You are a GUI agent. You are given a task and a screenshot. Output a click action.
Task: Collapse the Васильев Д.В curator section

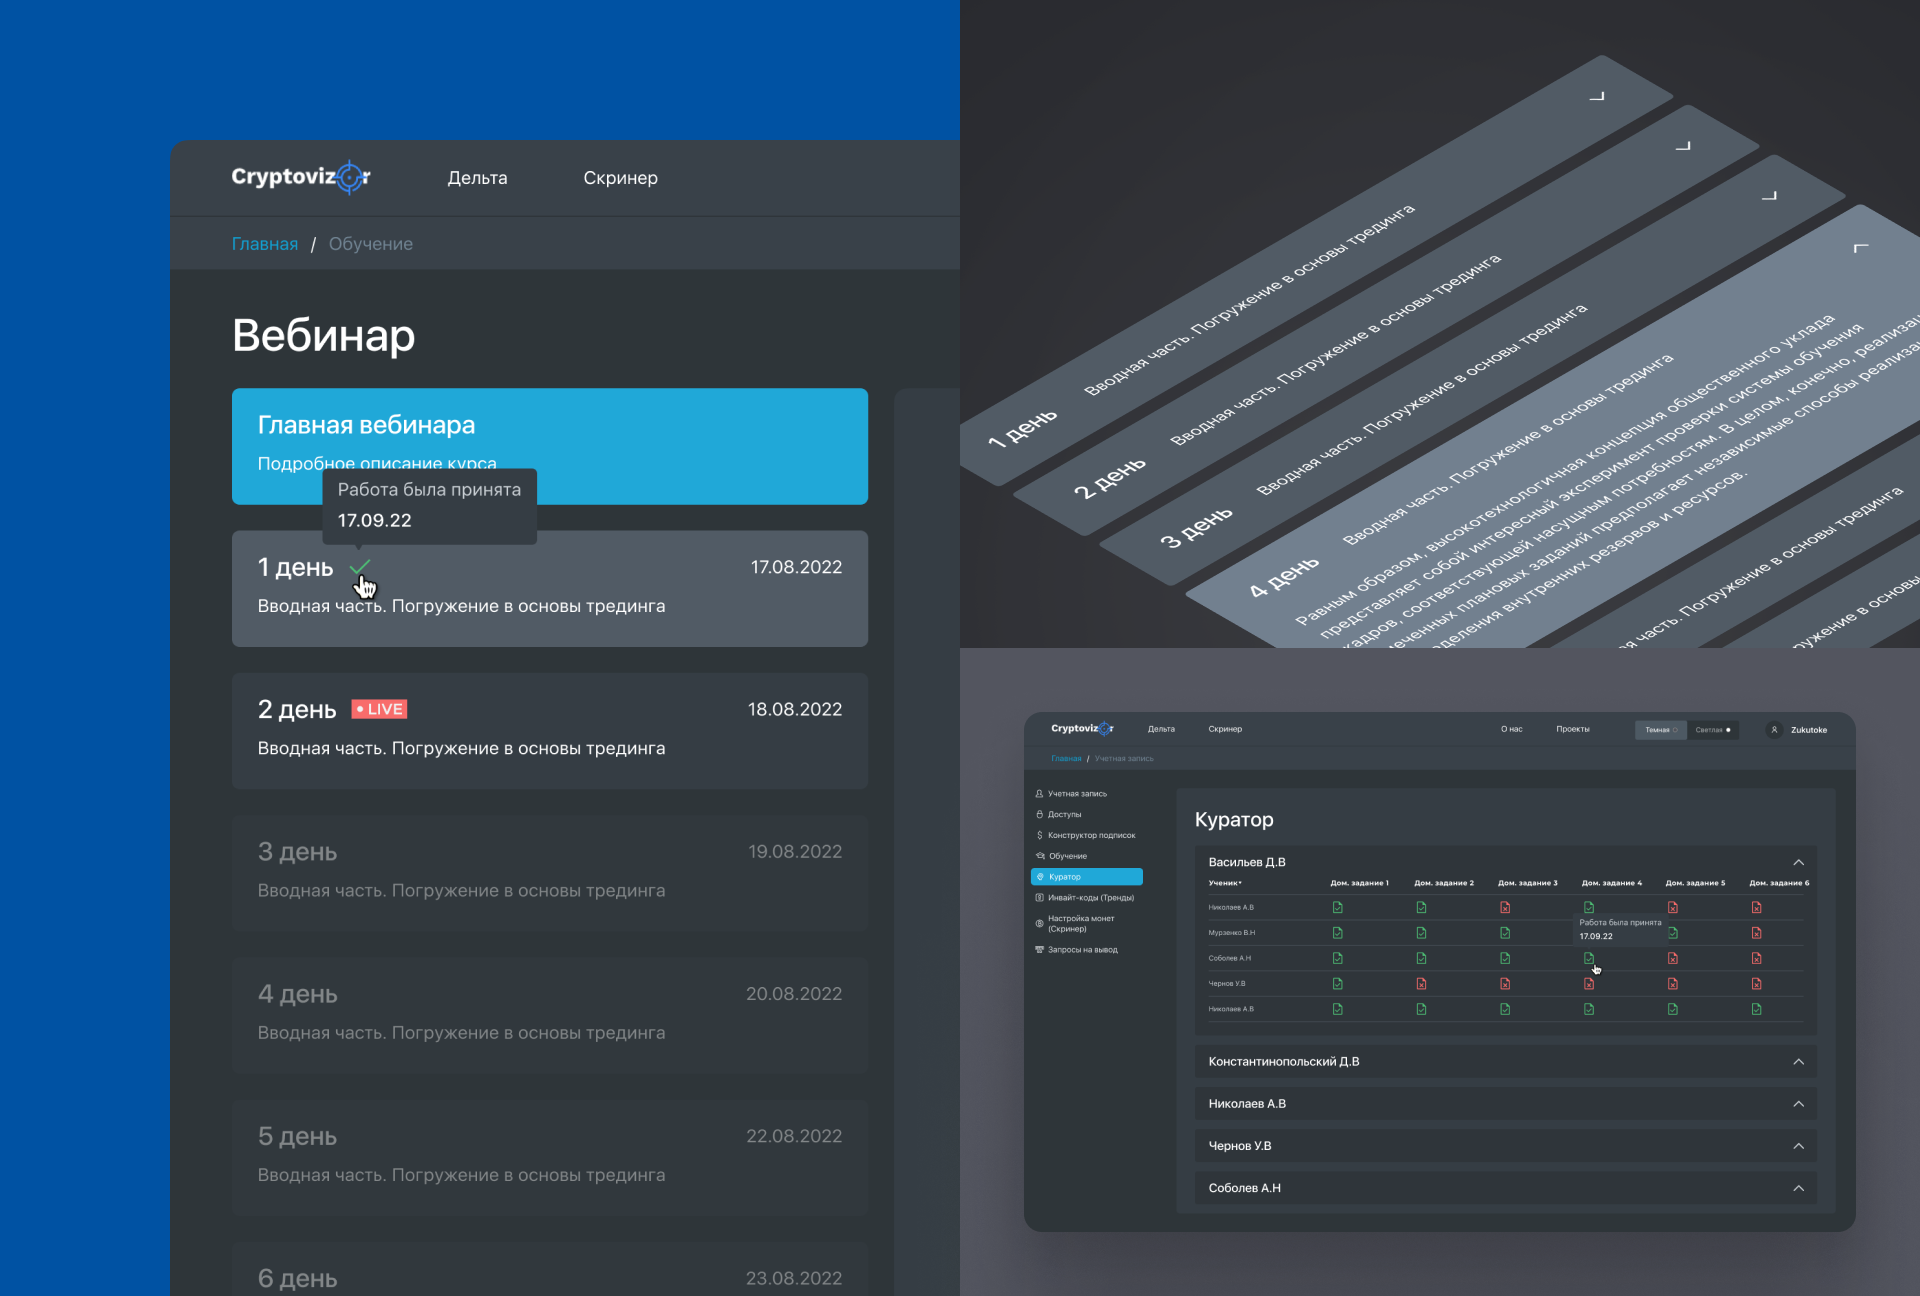tap(1798, 862)
